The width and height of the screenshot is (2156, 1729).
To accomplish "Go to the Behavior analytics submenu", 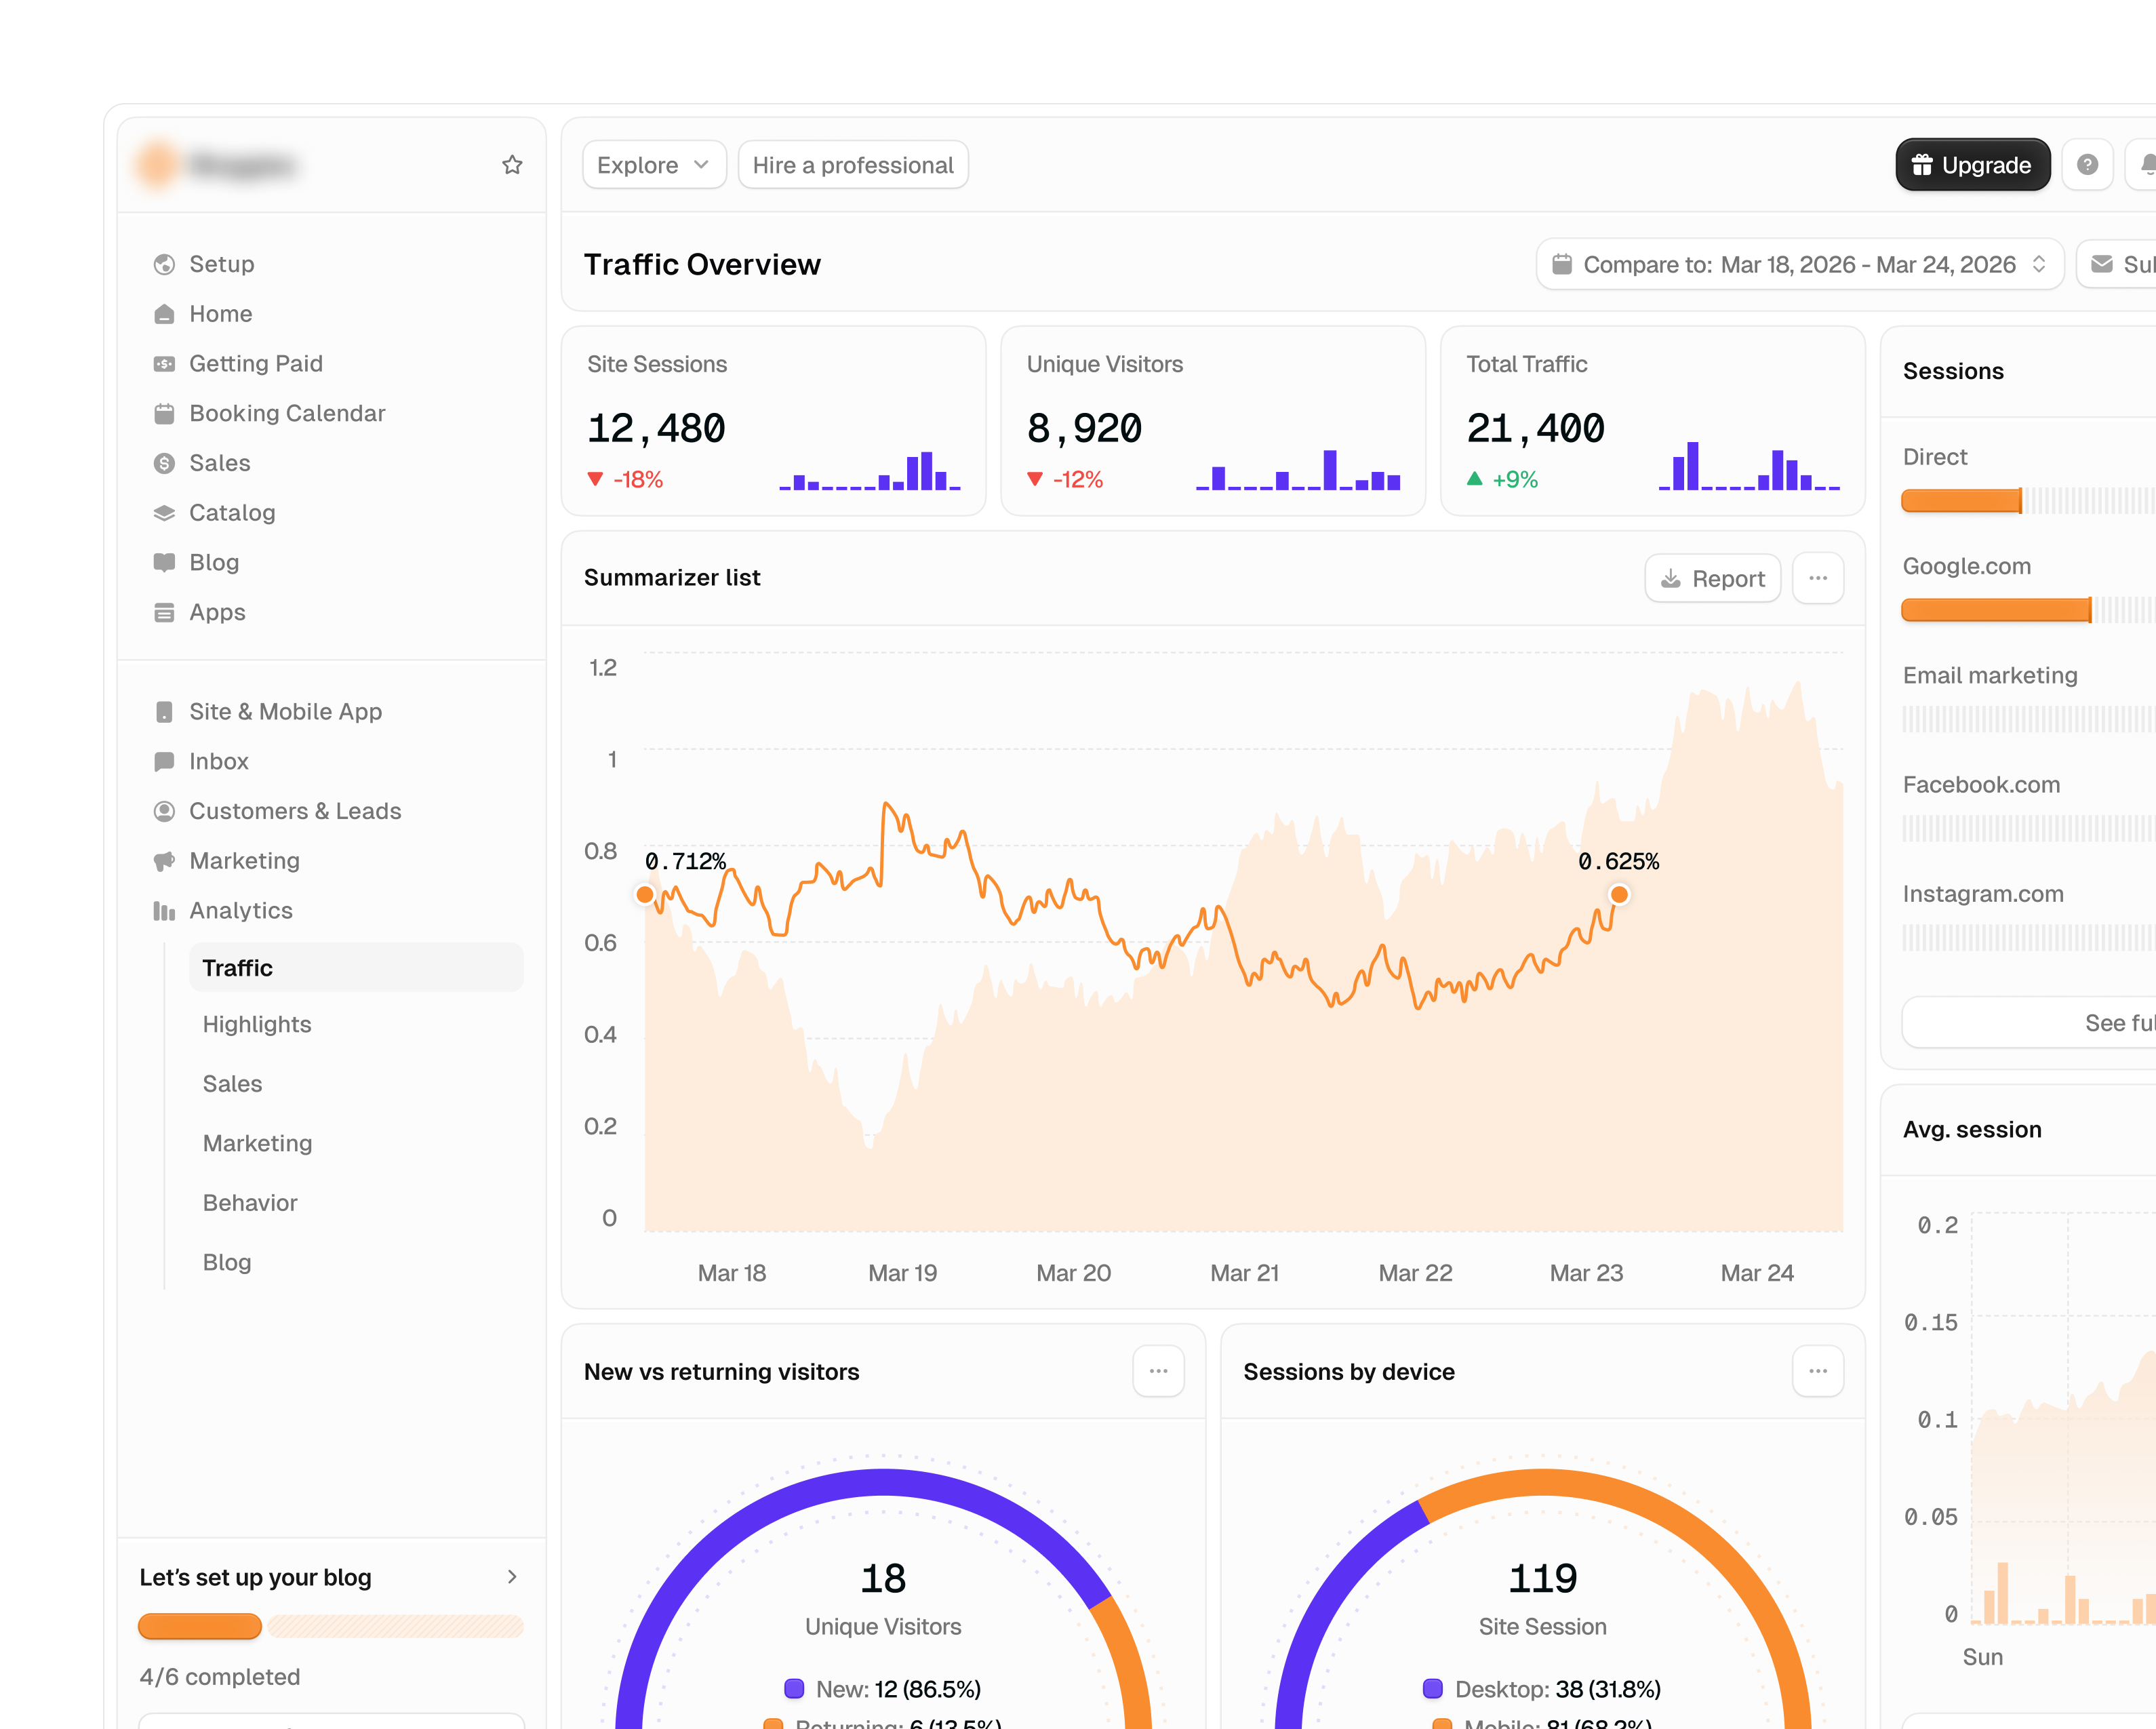I will 250,1203.
